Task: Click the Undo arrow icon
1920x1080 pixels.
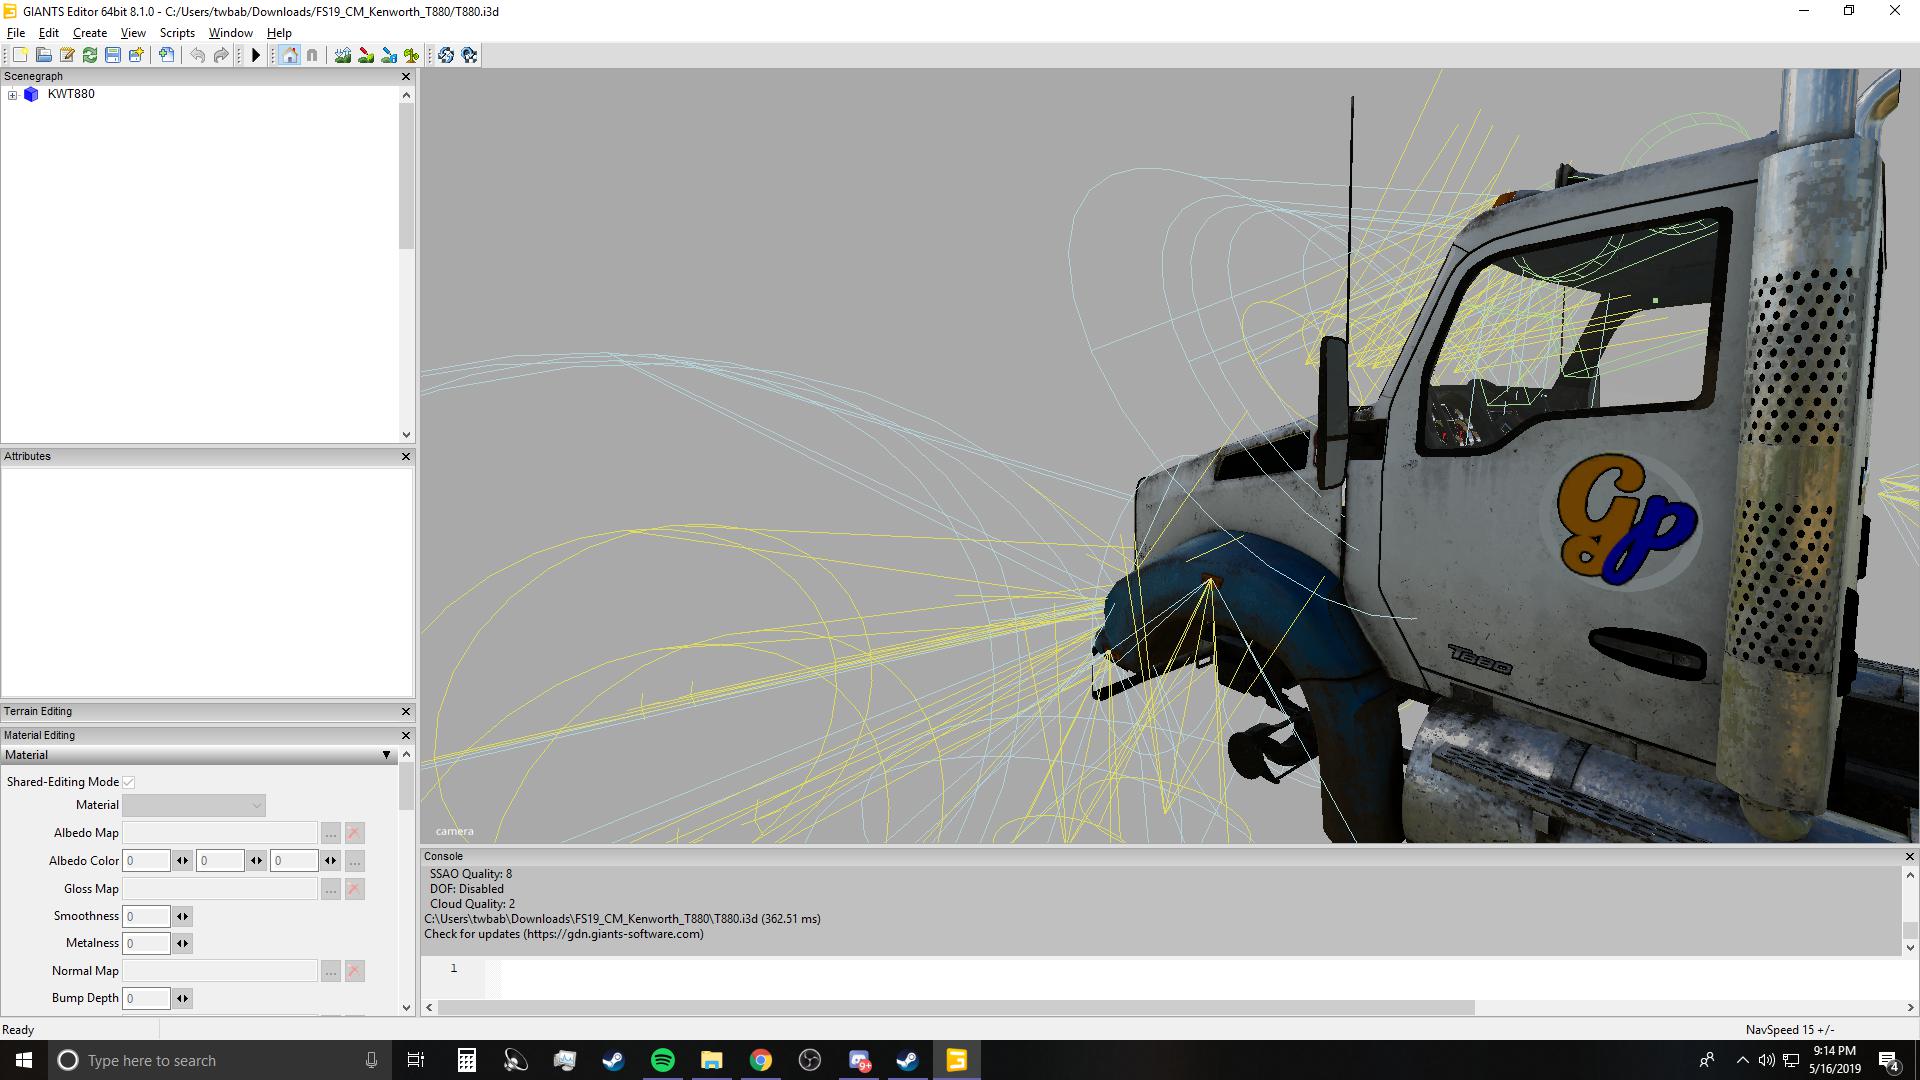Action: tap(198, 56)
